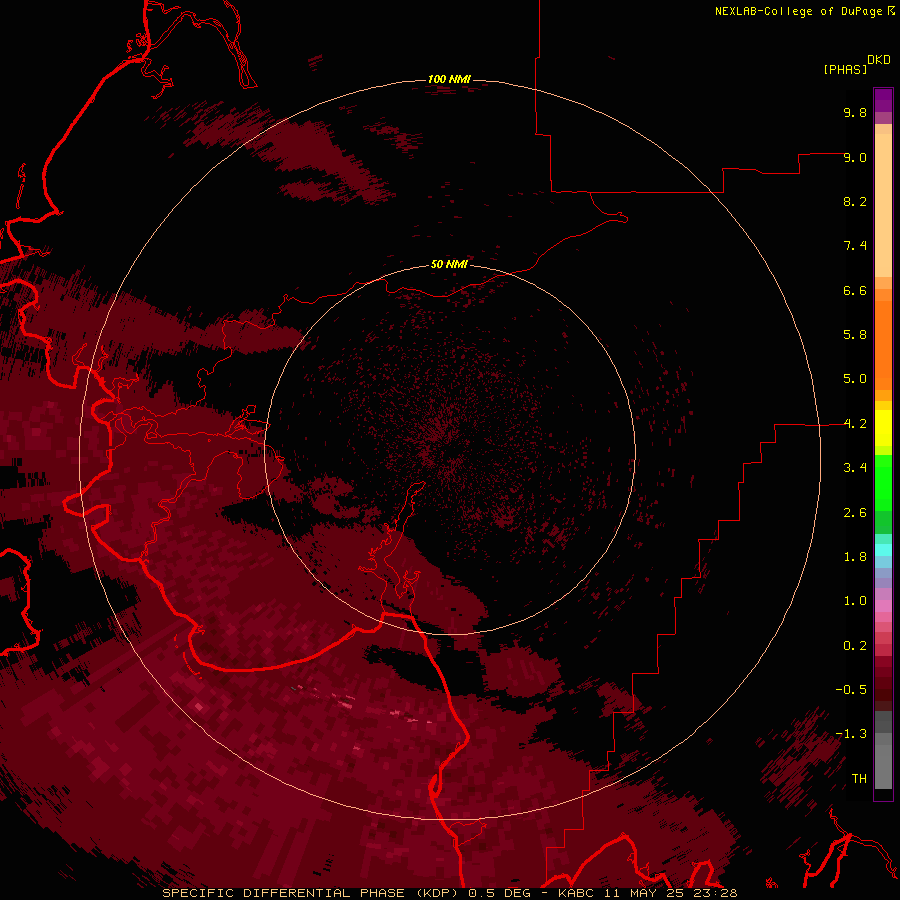This screenshot has width=900, height=900.
Task: Click the '9.8' scale value
Action: (855, 112)
